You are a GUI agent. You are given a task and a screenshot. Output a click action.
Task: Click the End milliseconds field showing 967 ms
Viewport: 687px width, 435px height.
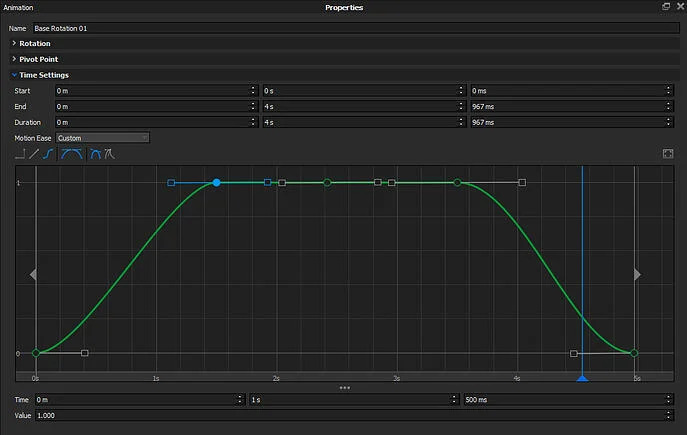[x=564, y=107]
